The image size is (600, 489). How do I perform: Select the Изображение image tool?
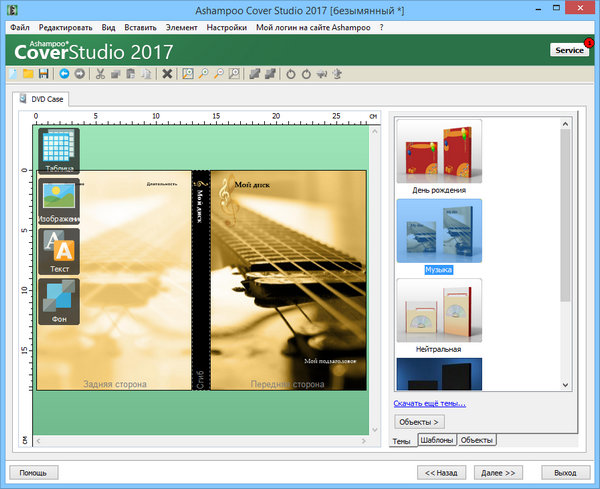[59, 200]
